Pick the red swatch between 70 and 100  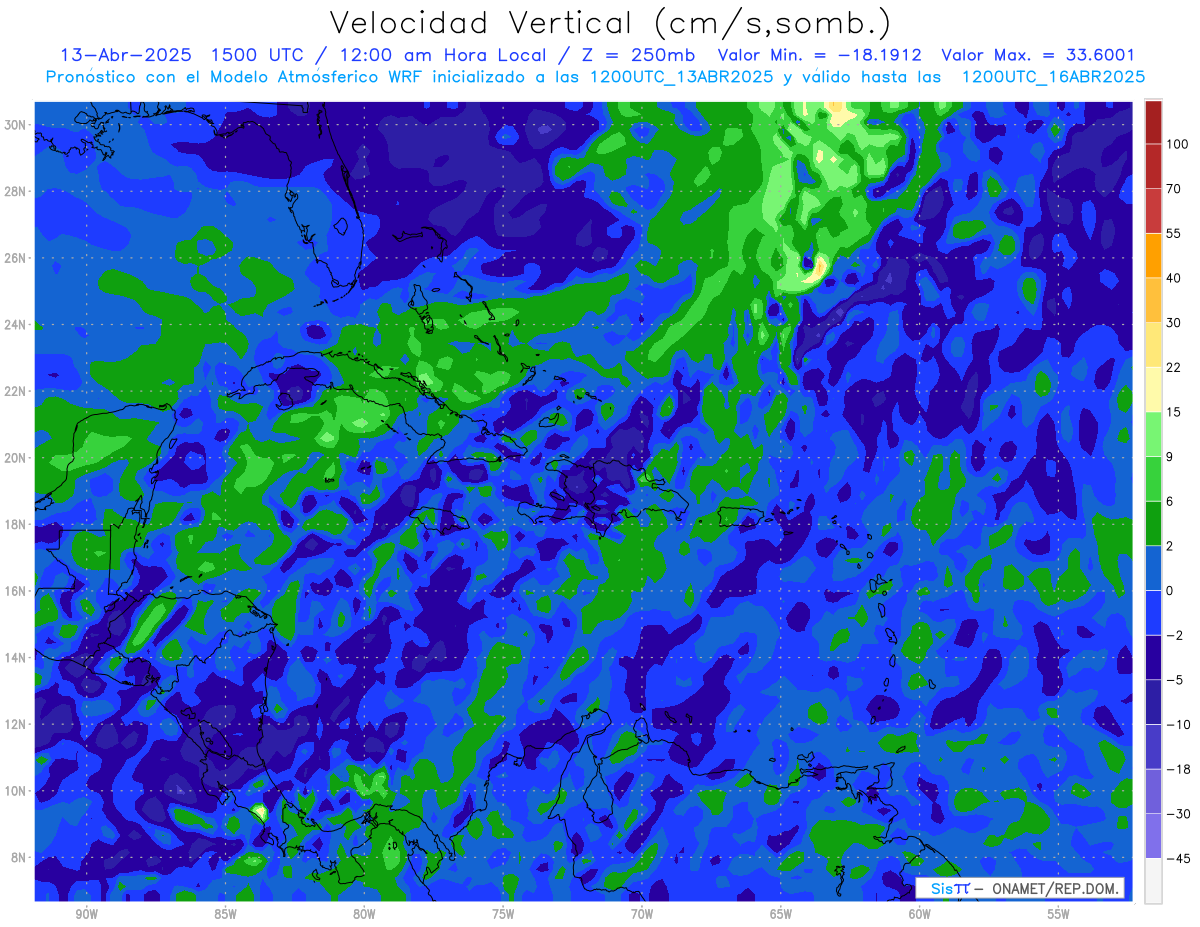[x=1153, y=166]
